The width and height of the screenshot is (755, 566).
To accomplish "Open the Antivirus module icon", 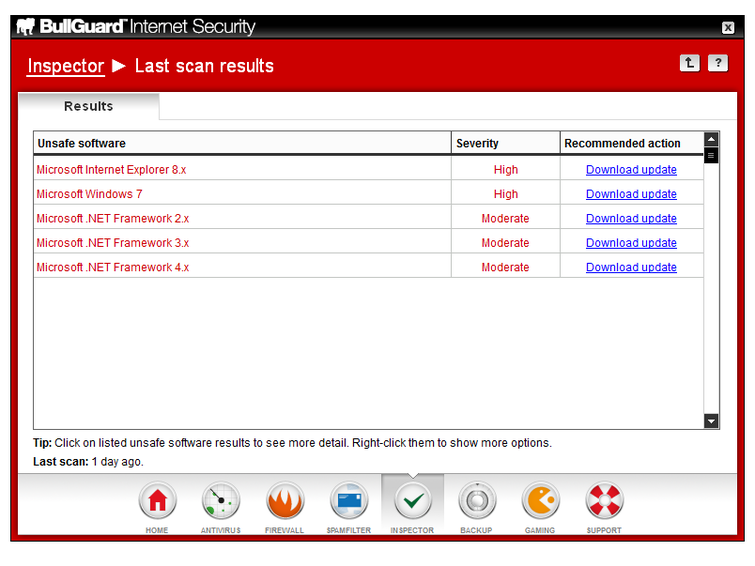I will [x=221, y=500].
